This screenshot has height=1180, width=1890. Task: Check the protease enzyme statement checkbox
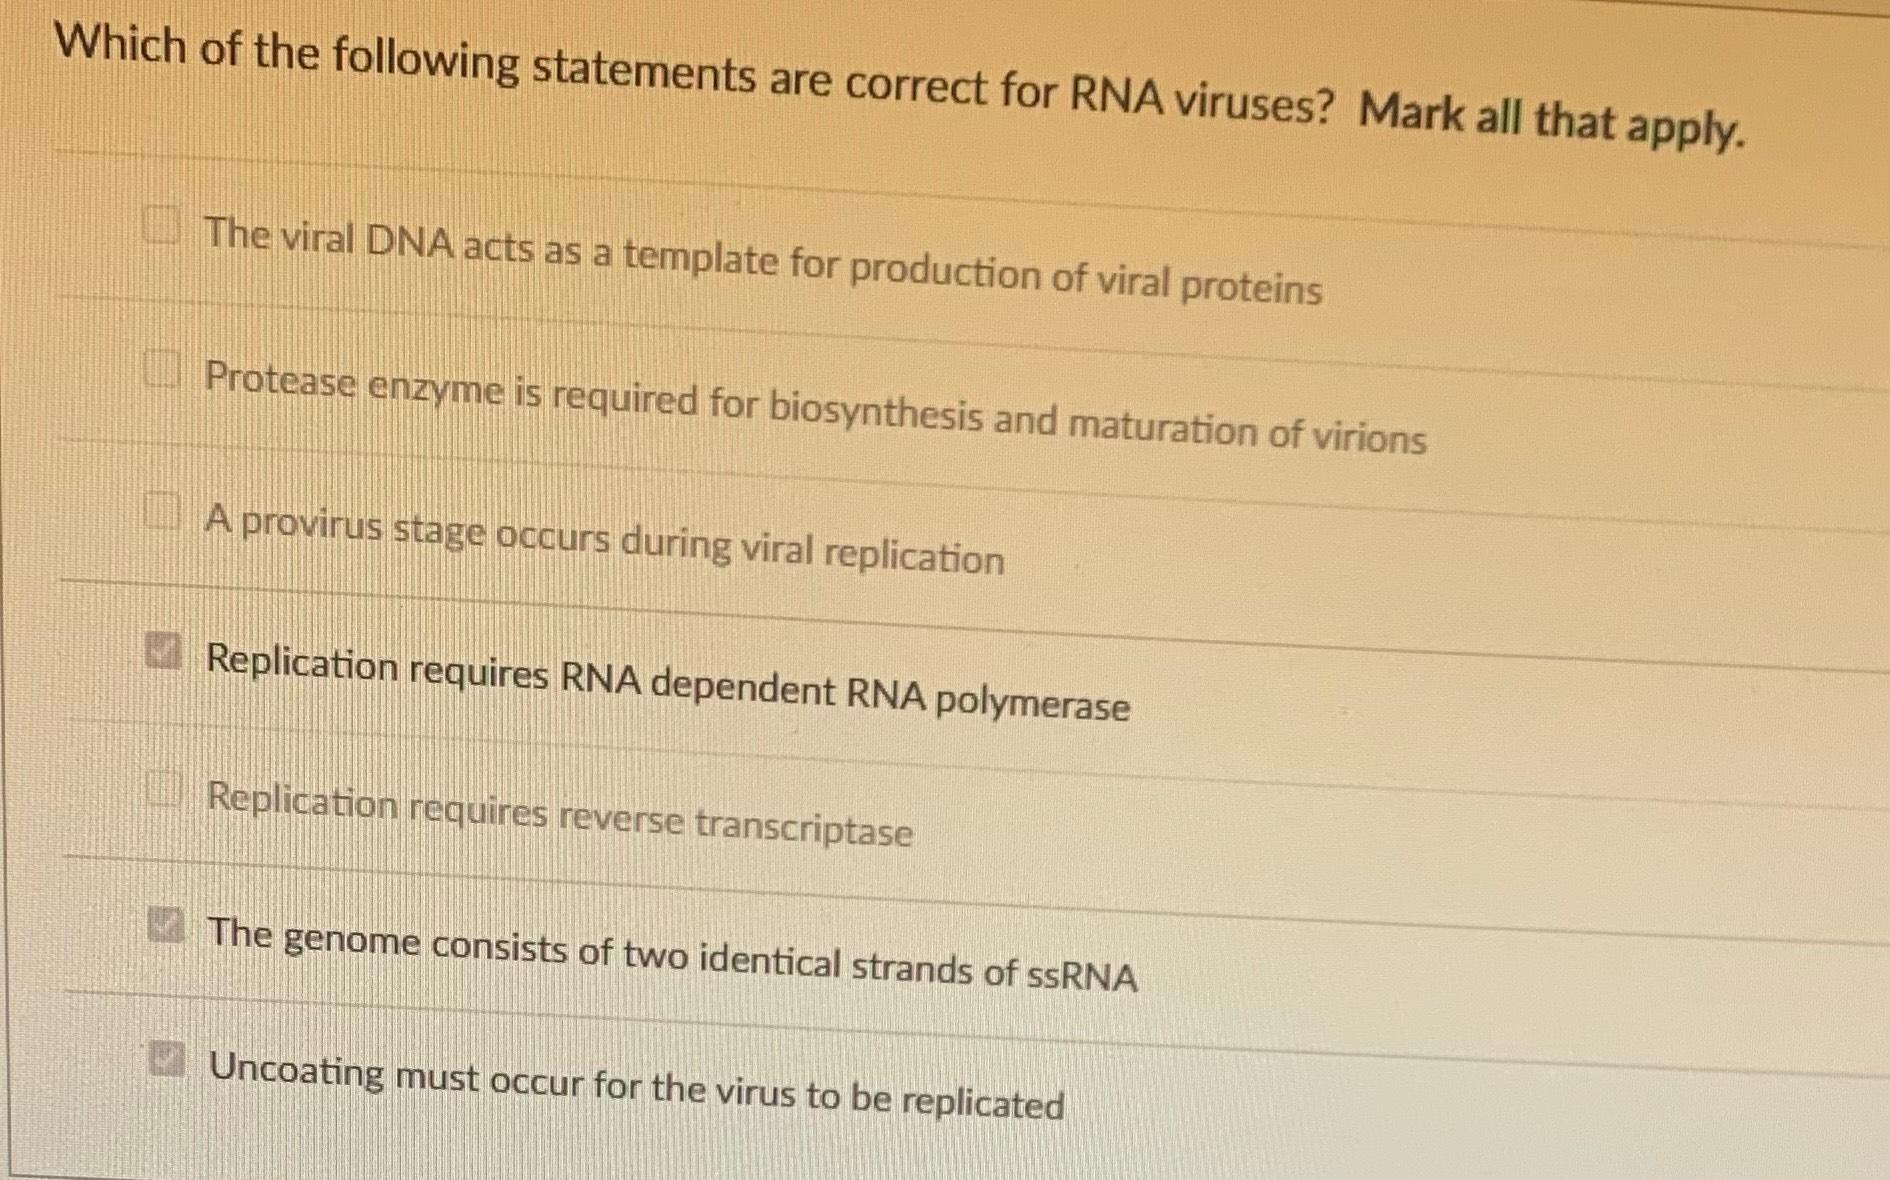(163, 370)
